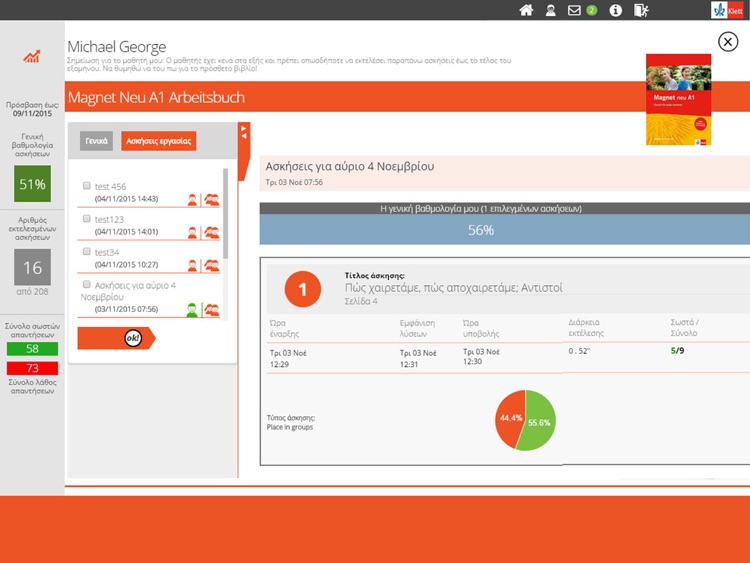Click the statistics chart icon in sidebar

coord(32,56)
